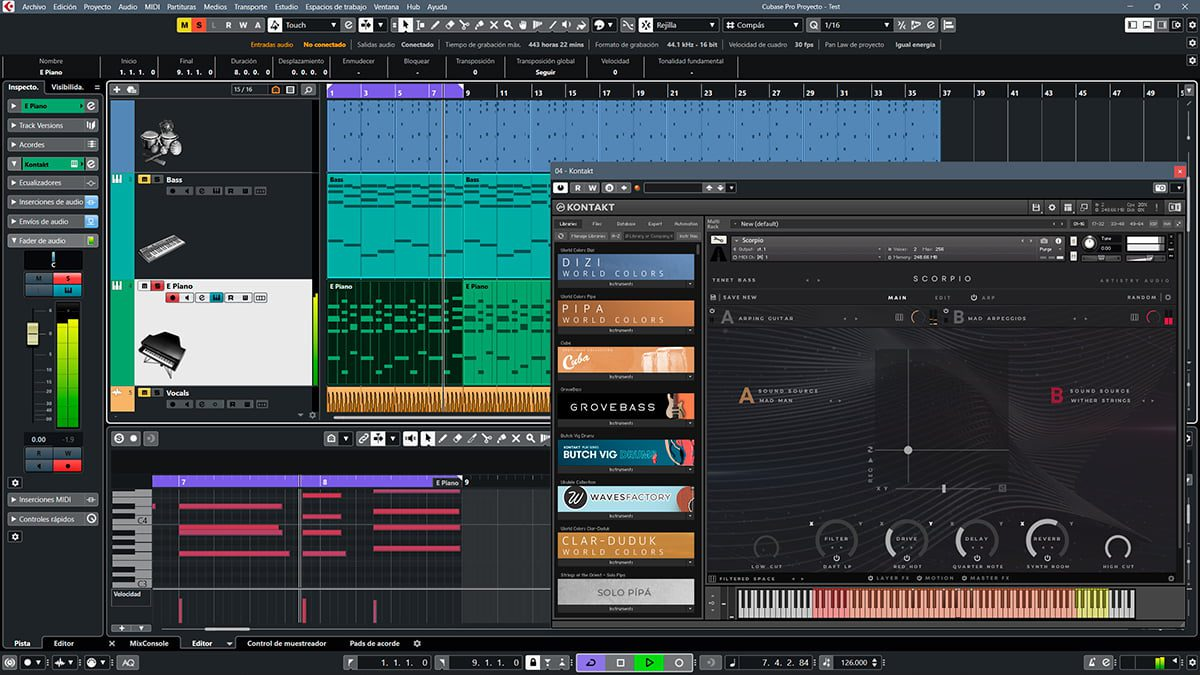The height and width of the screenshot is (675, 1200).
Task: Click SAVE NEW in Scorpio
Action: [x=738, y=297]
